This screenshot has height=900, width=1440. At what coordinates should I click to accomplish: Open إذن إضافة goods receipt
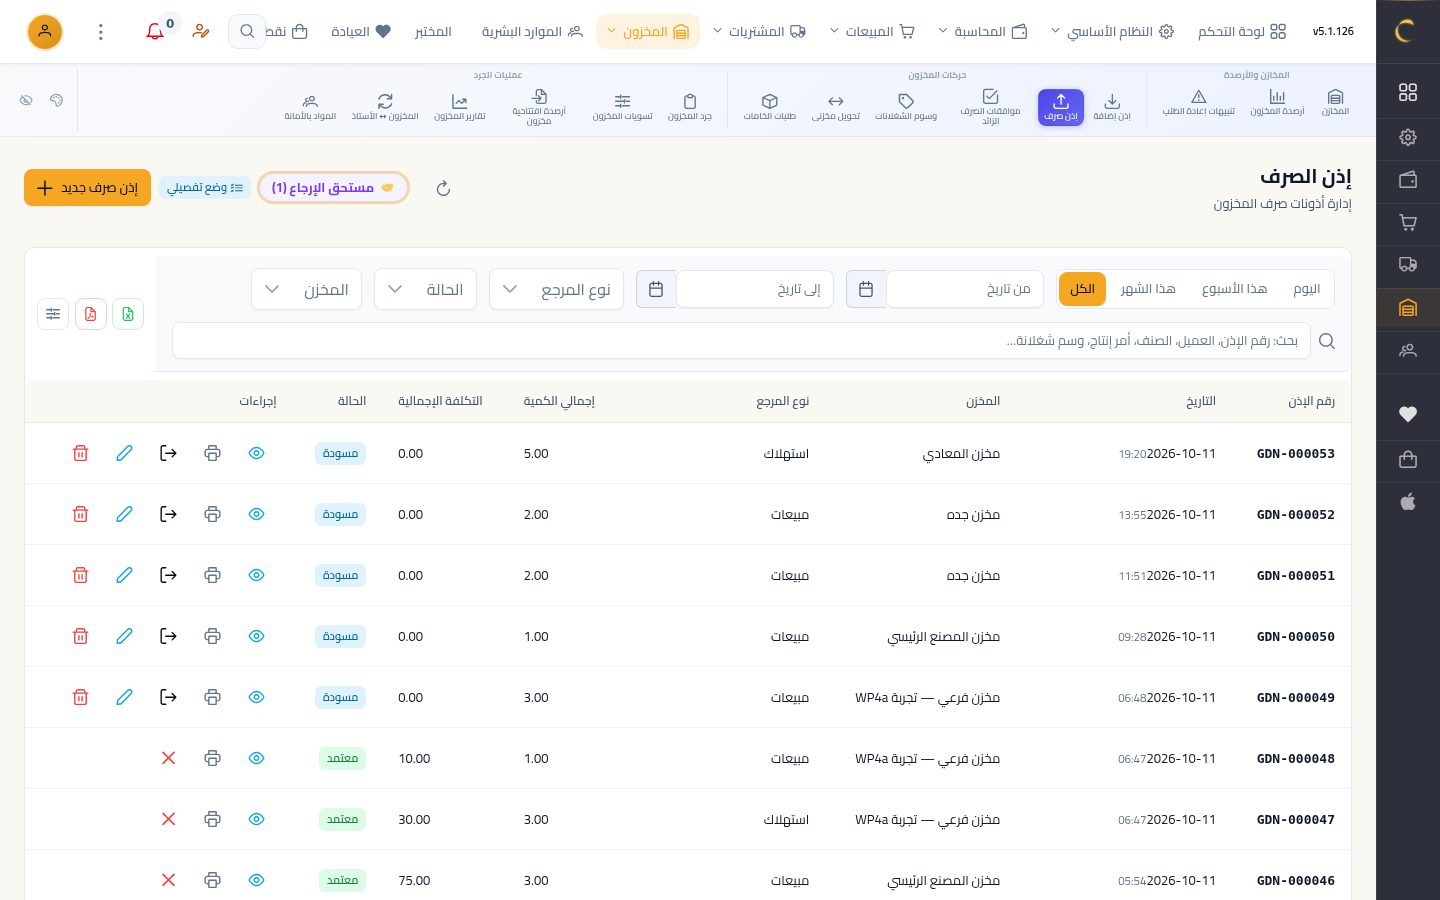(1112, 107)
